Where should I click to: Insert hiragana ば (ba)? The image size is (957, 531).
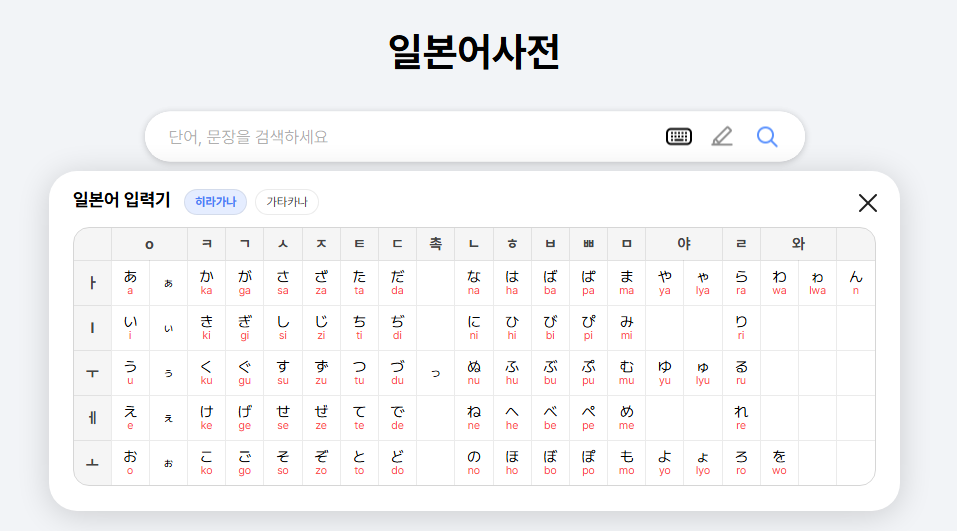550,283
